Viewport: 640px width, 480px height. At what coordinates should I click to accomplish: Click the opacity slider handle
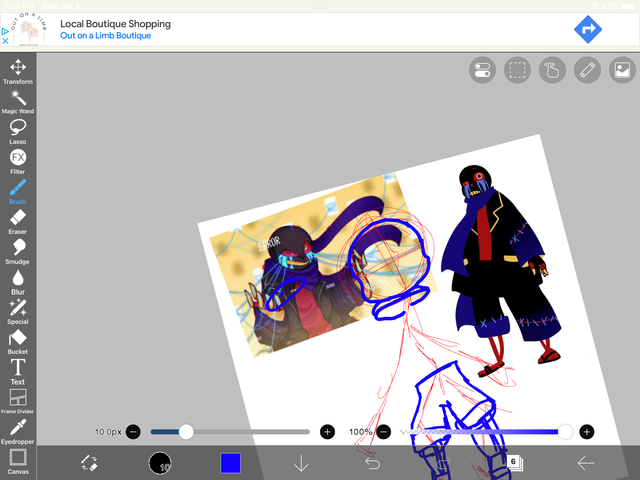(x=565, y=431)
